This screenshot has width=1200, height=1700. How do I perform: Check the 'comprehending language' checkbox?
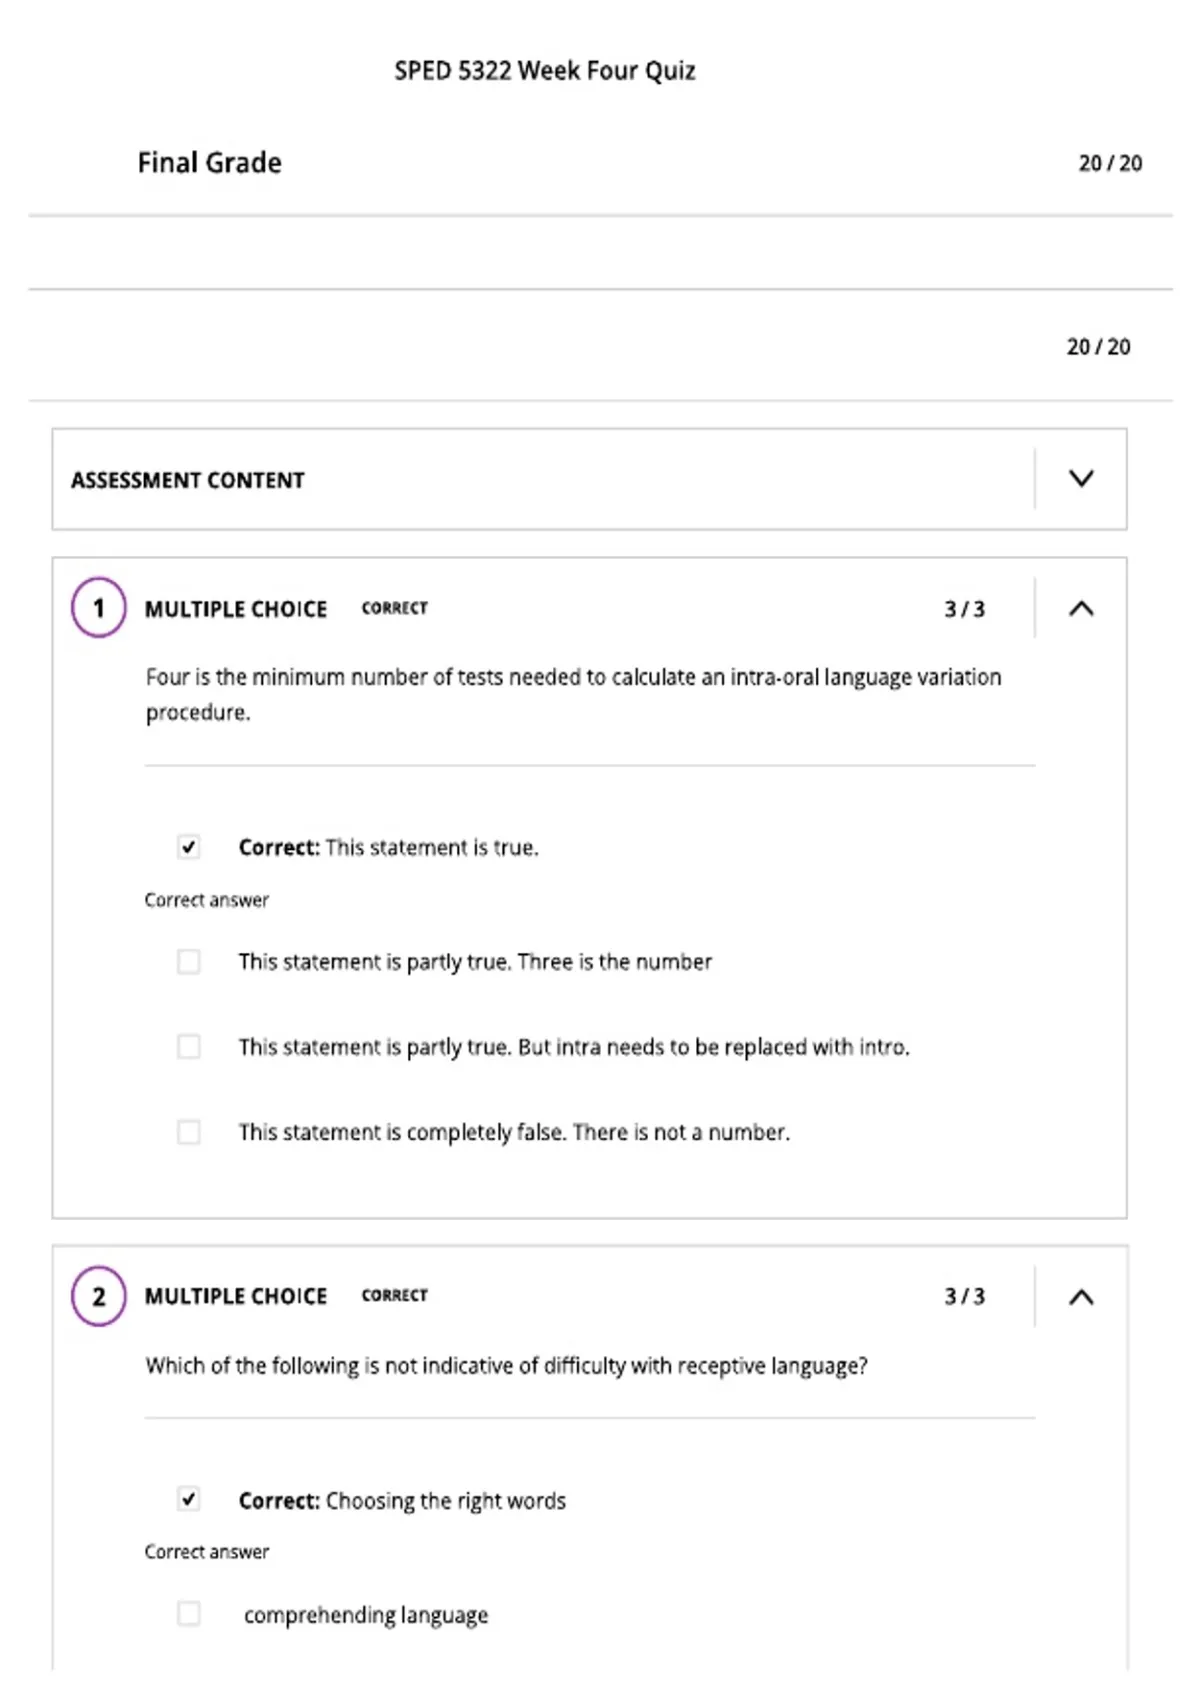coord(188,1614)
